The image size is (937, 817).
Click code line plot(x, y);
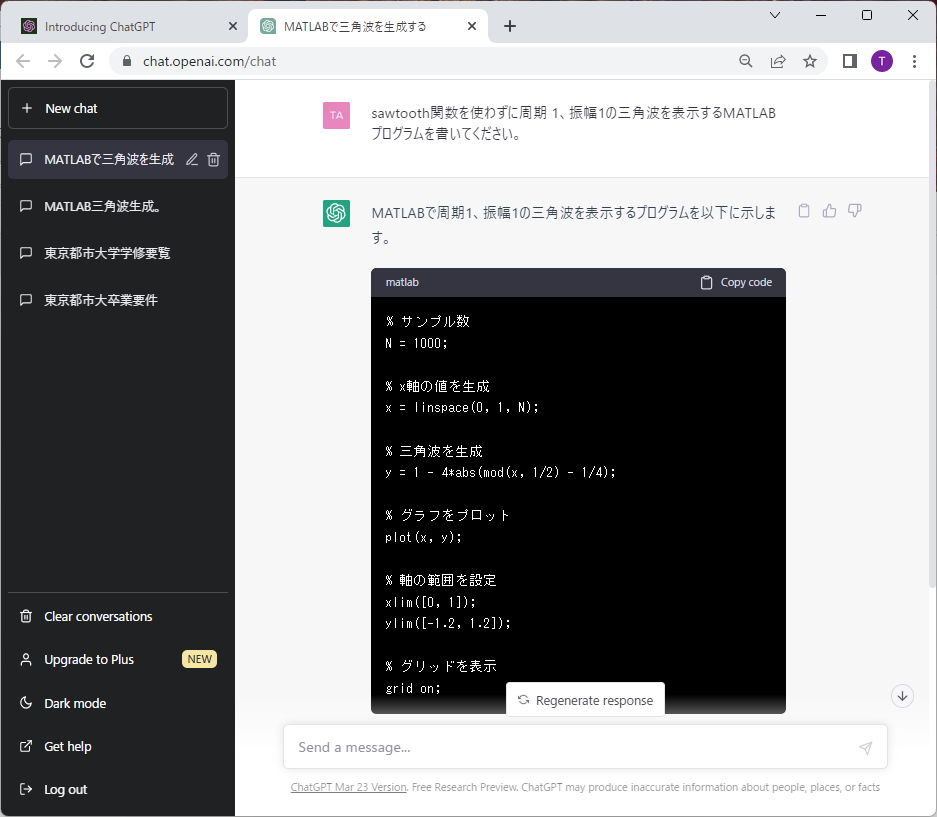[423, 537]
